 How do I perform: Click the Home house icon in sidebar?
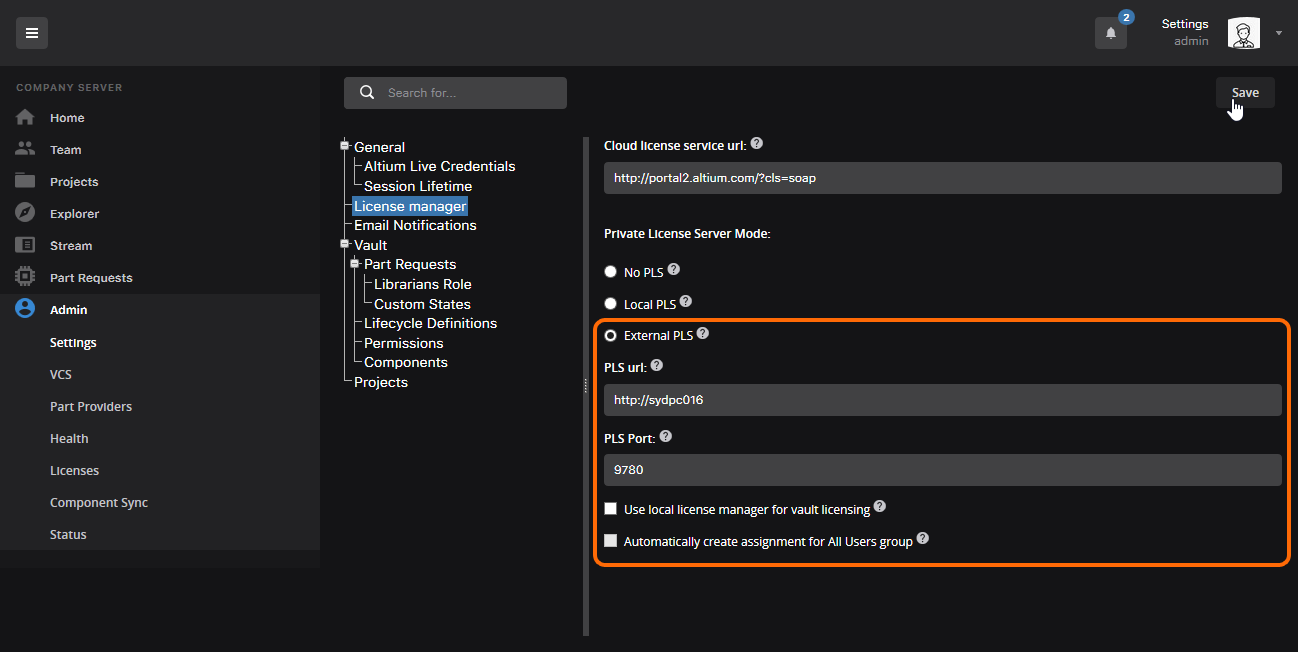click(25, 118)
